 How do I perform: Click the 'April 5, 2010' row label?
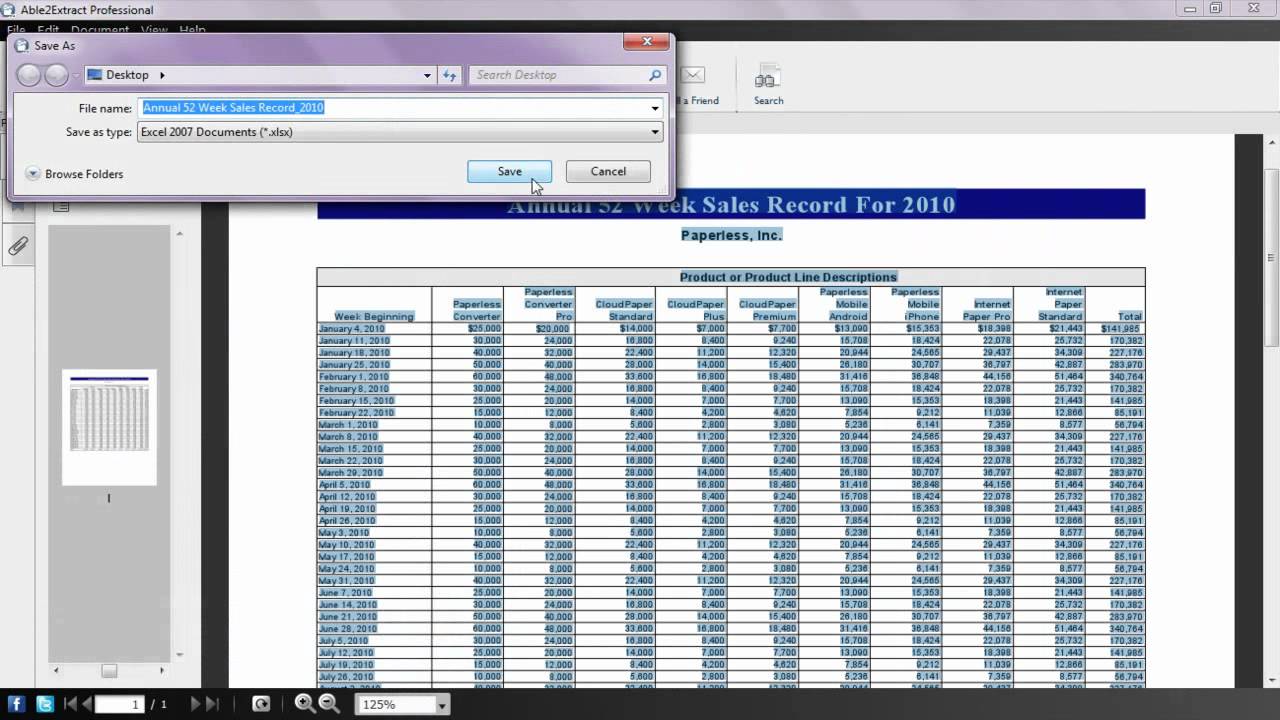(x=345, y=484)
